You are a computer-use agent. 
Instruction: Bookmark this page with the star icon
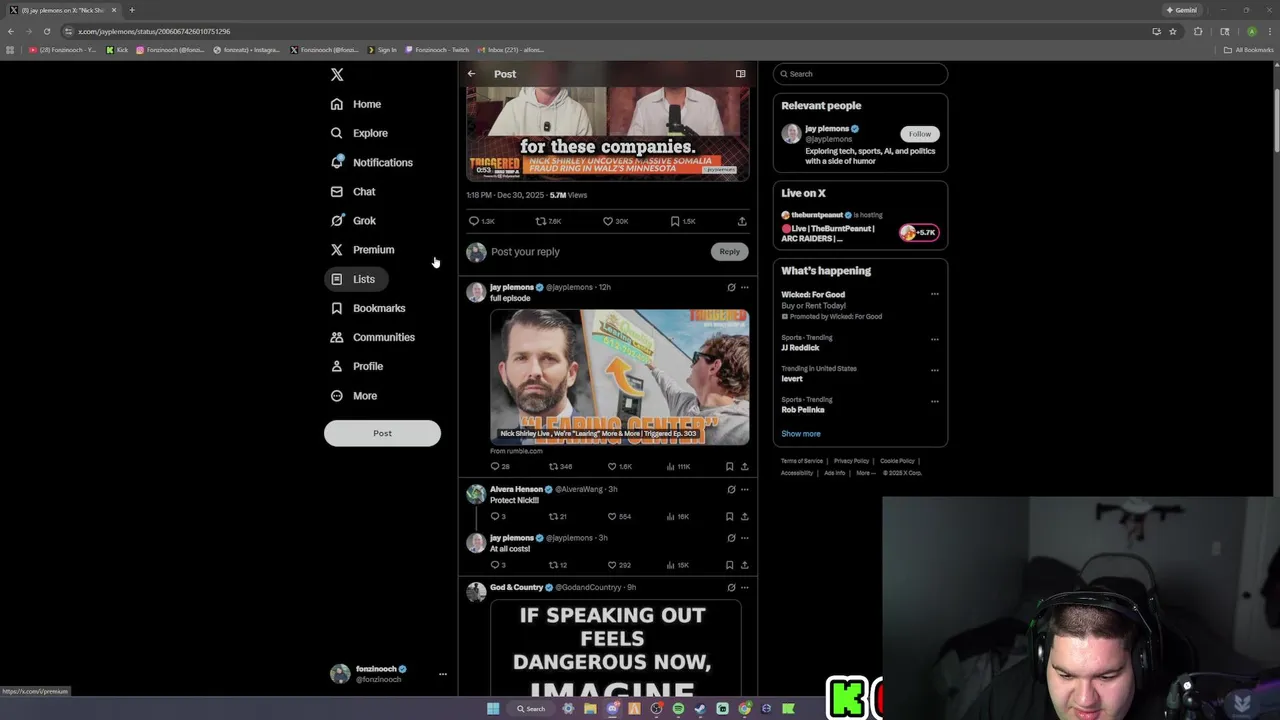(x=1173, y=31)
